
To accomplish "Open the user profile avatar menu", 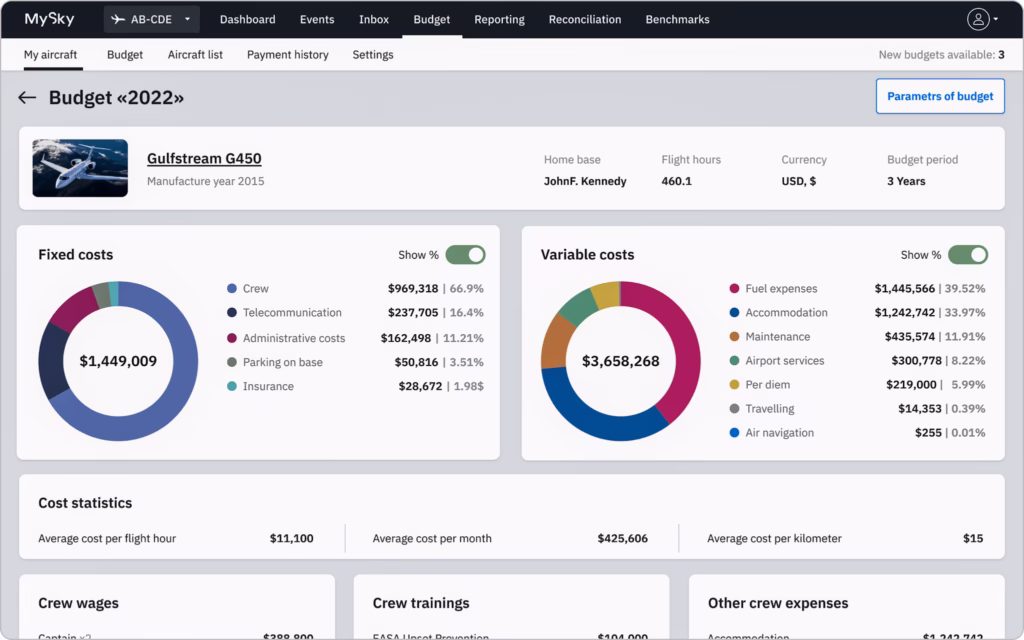I will [977, 19].
